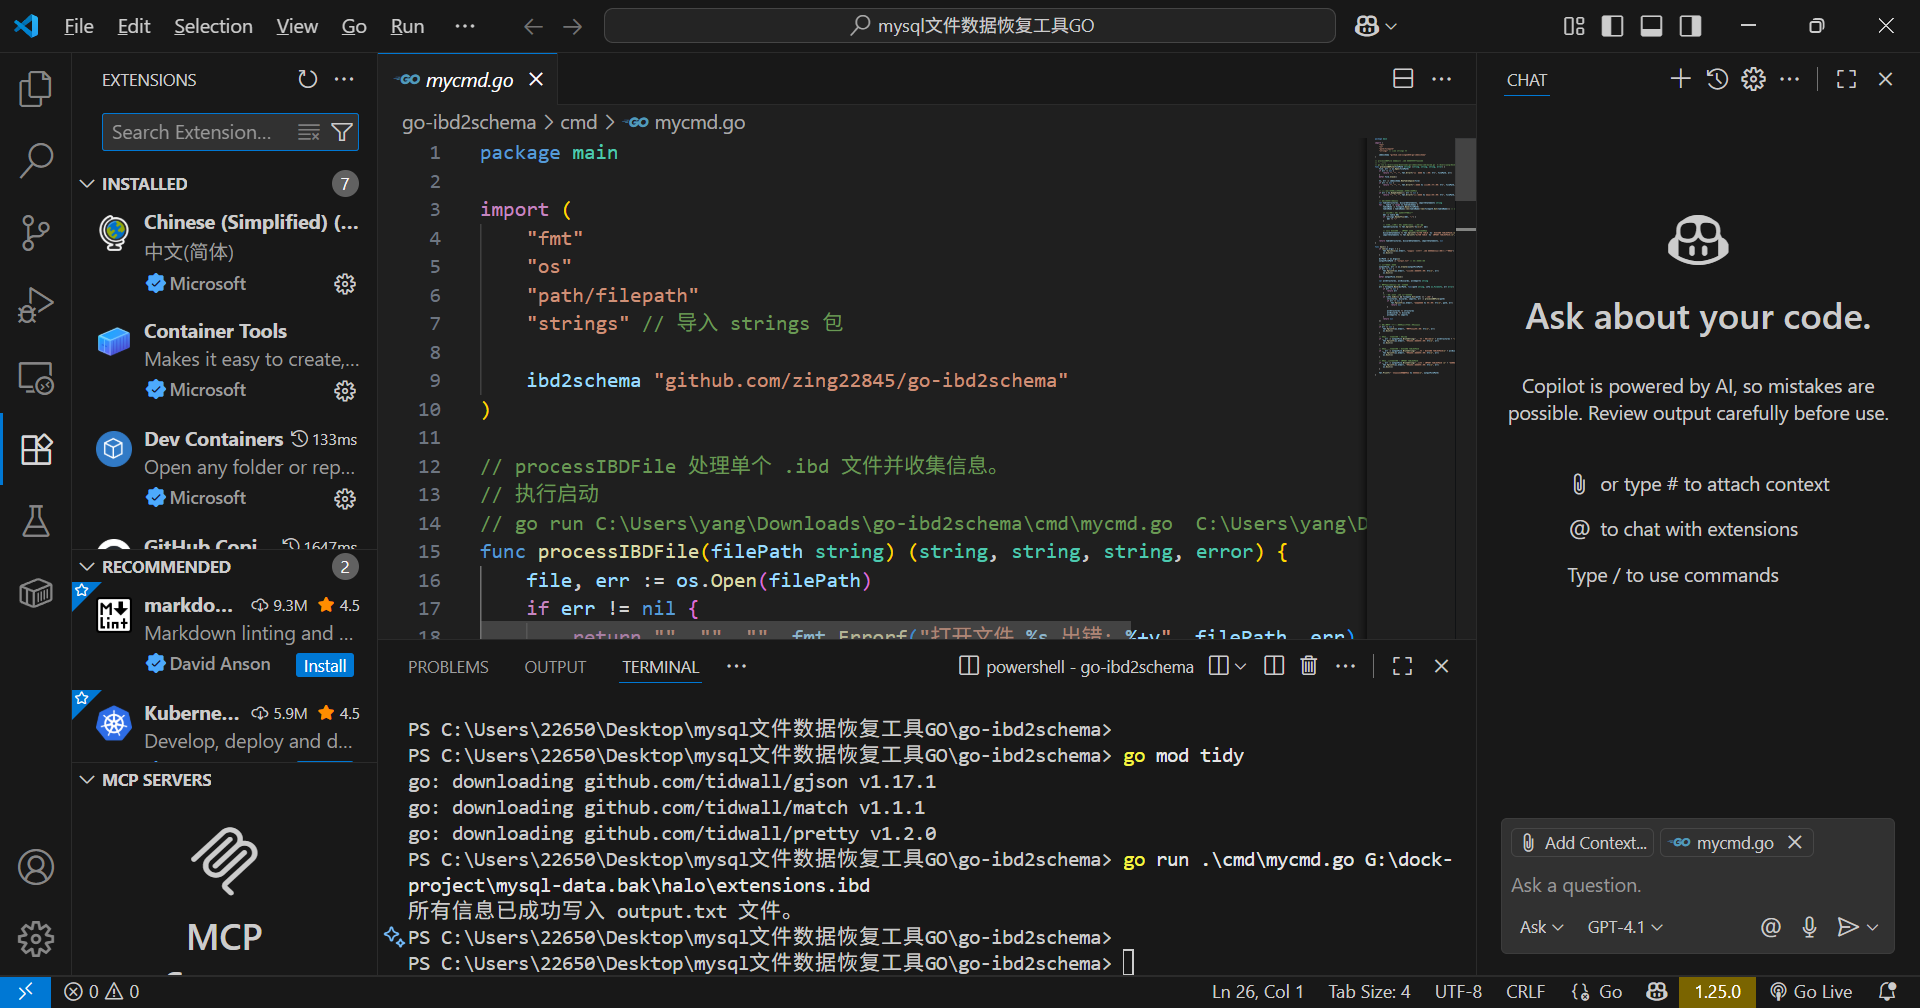The image size is (1920, 1008).
Task: Click the Add Context button in chat
Action: coord(1582,843)
